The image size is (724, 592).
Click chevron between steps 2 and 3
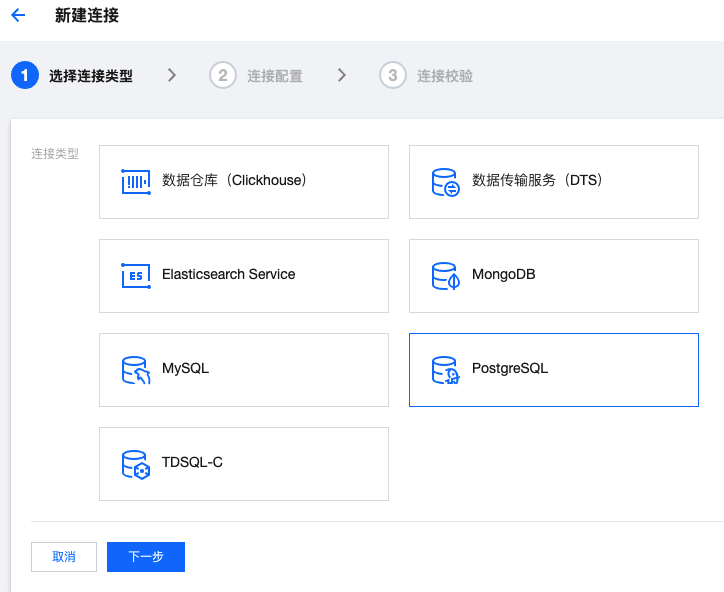[x=342, y=75]
